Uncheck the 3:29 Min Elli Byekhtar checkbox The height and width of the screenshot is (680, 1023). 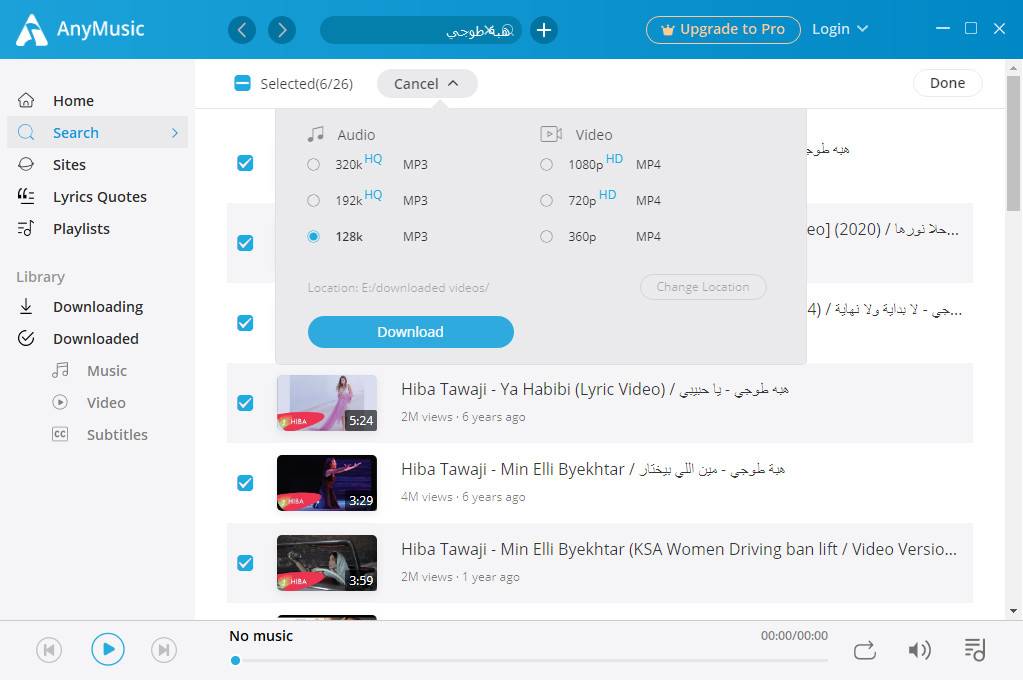coord(245,483)
